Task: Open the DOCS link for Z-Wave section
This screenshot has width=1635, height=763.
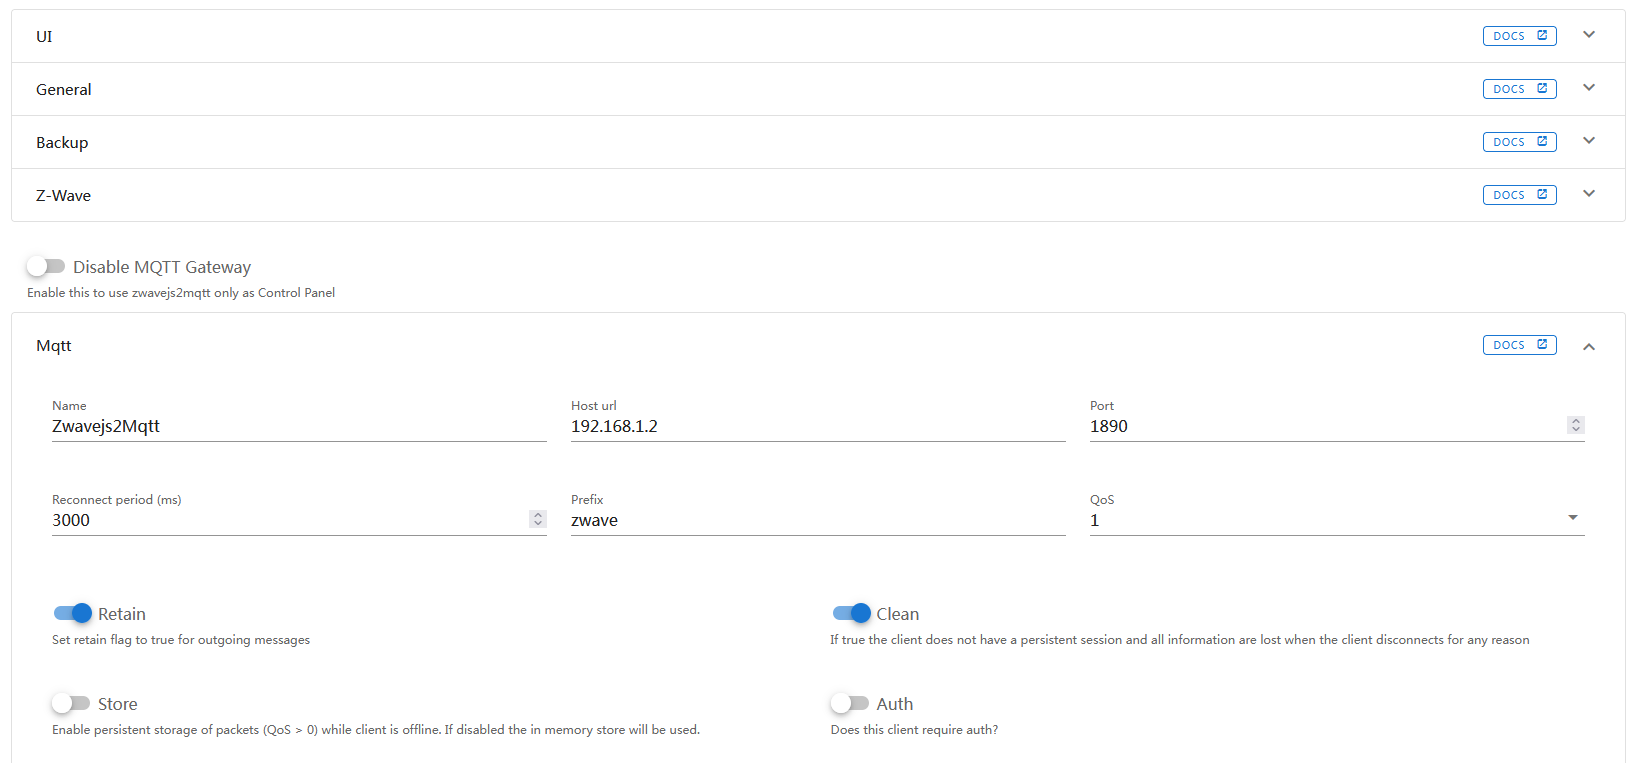Action: [x=1519, y=195]
